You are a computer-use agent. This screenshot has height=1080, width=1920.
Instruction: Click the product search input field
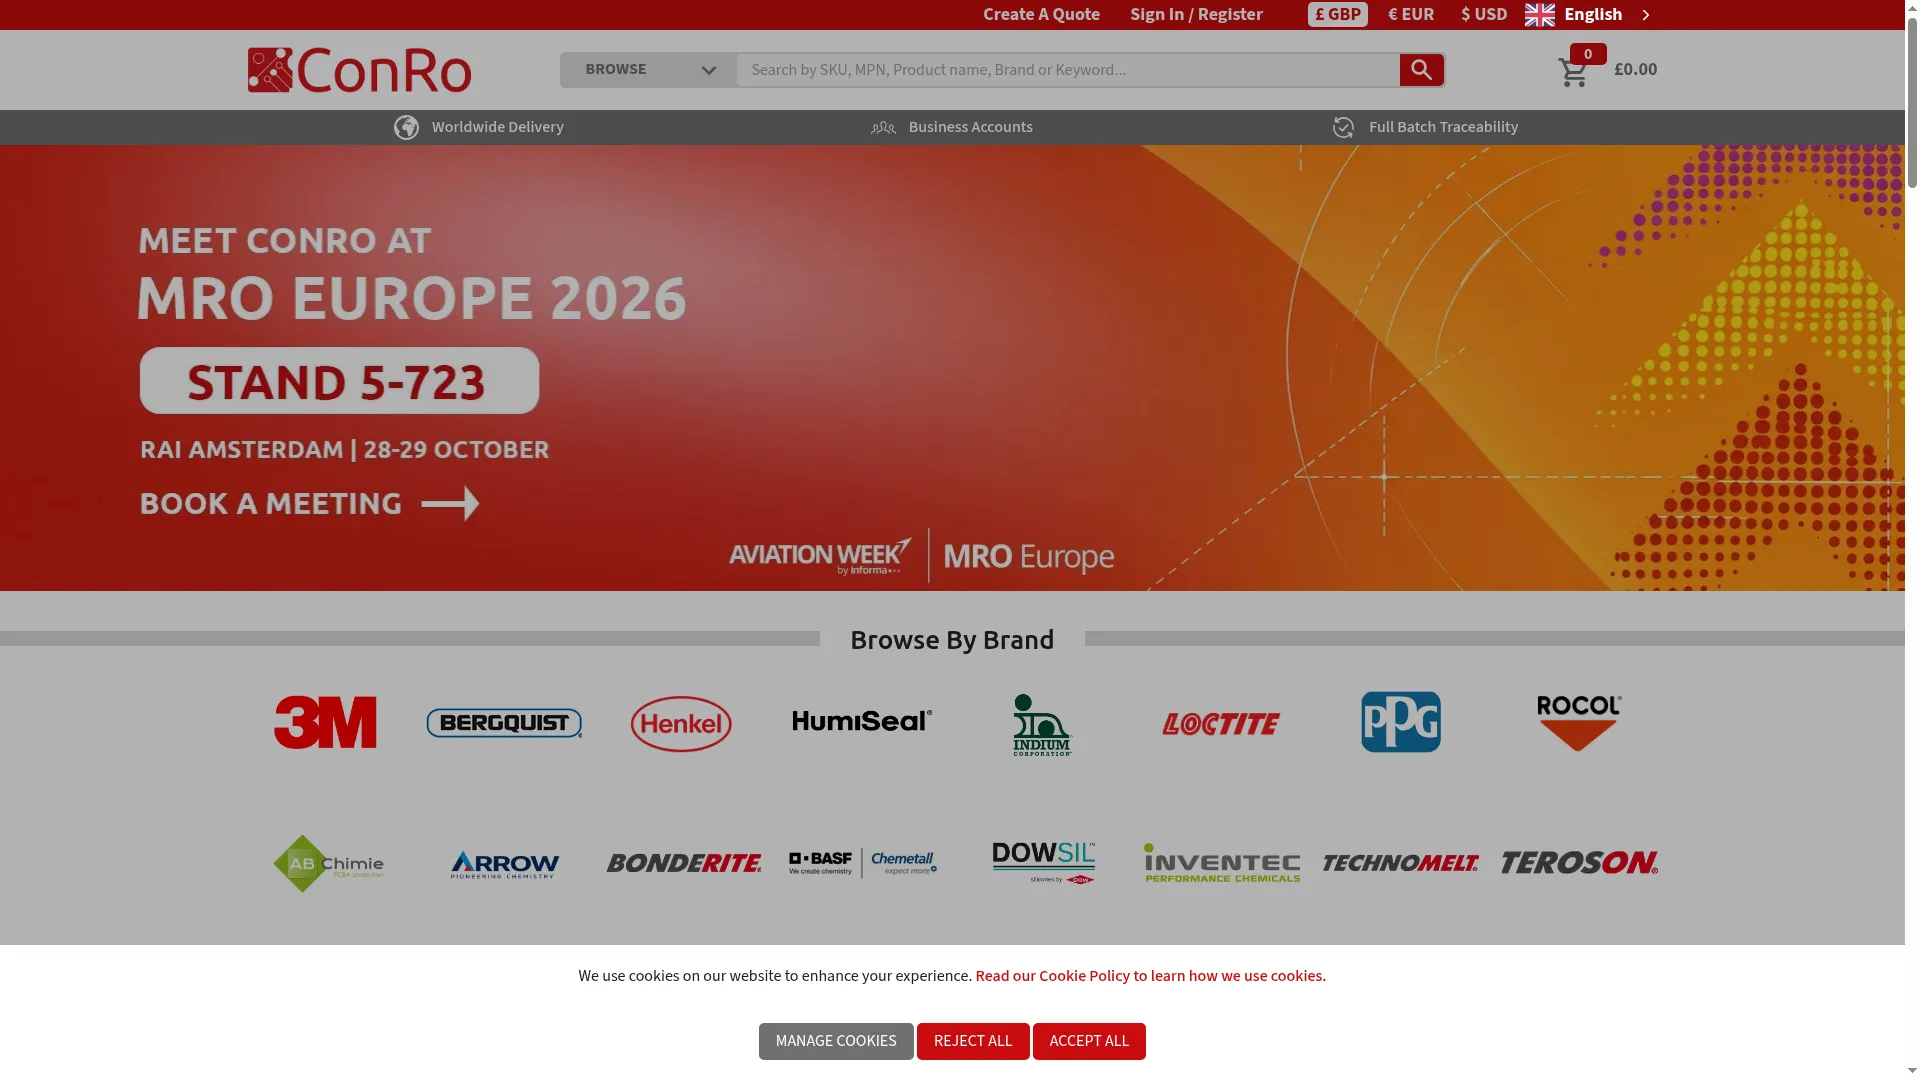click(1068, 70)
